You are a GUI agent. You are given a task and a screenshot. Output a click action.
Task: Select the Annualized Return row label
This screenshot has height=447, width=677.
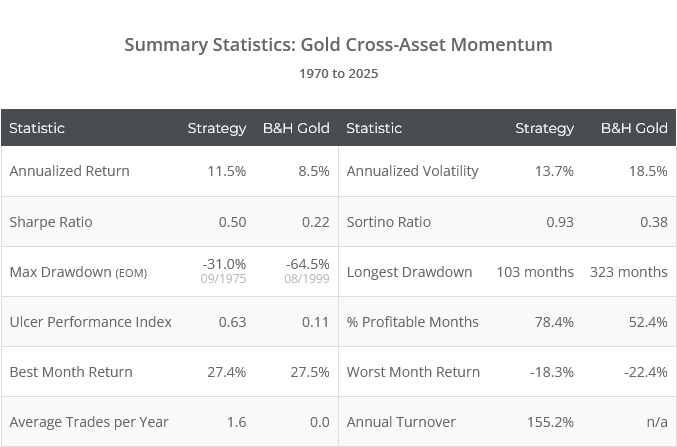point(69,171)
